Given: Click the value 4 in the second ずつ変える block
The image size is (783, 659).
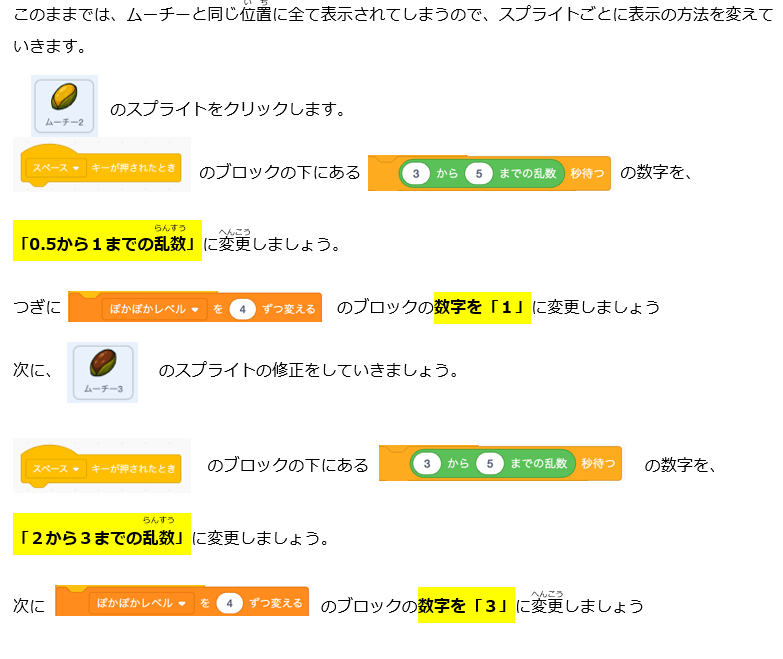Looking at the screenshot, I should point(230,603).
